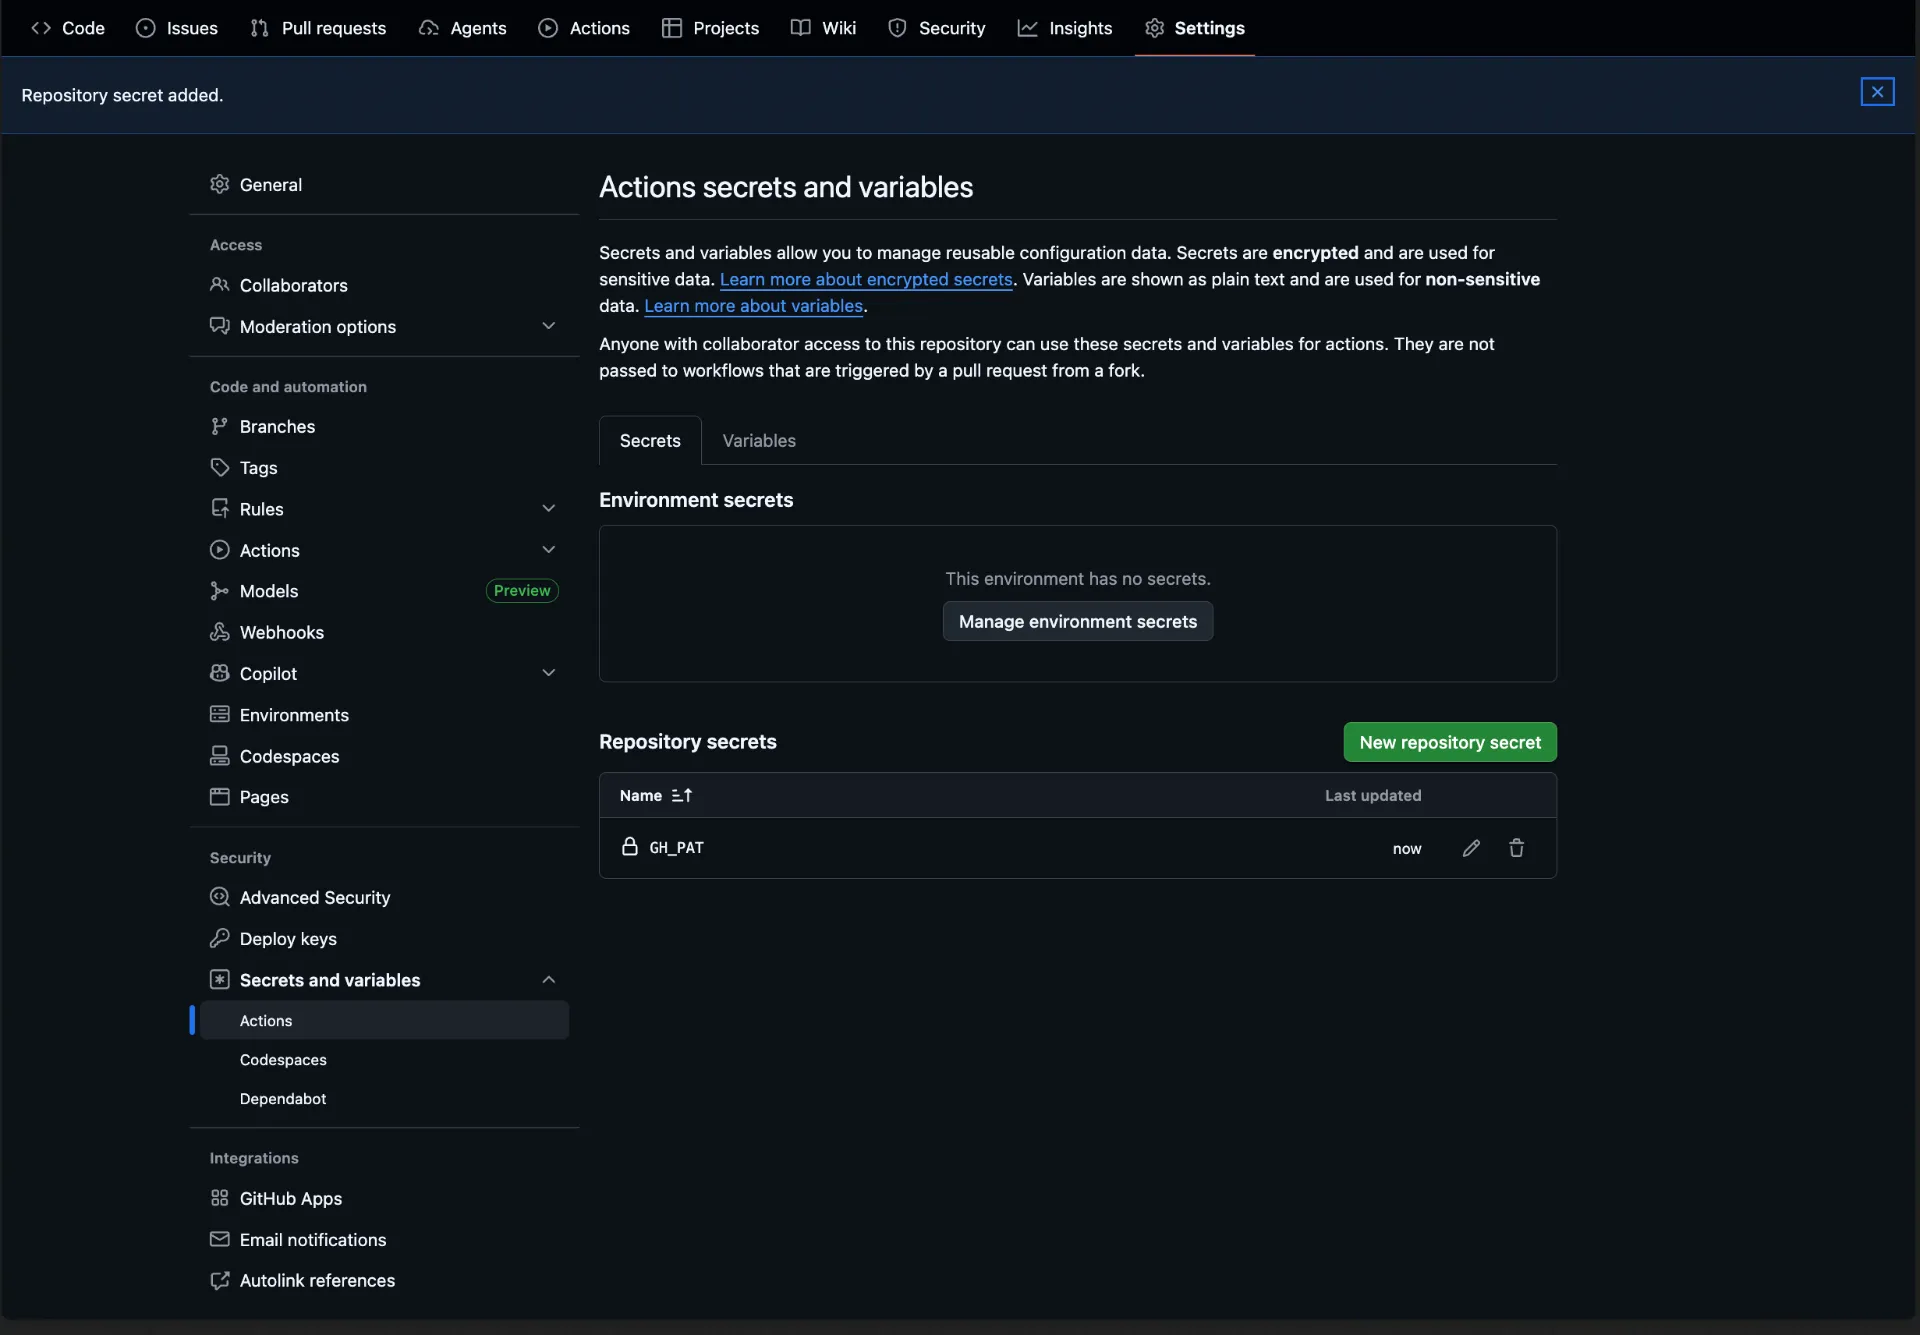Viewport: 1920px width, 1335px height.
Task: Switch to the Variables tab
Action: (x=759, y=440)
